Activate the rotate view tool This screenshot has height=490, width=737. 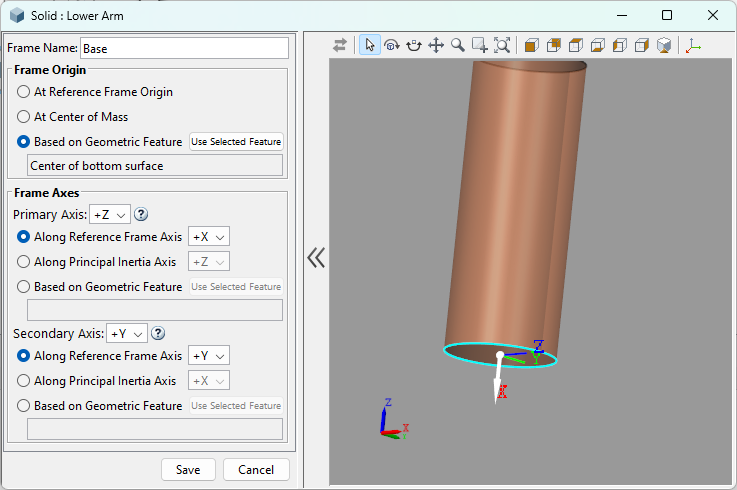[391, 45]
